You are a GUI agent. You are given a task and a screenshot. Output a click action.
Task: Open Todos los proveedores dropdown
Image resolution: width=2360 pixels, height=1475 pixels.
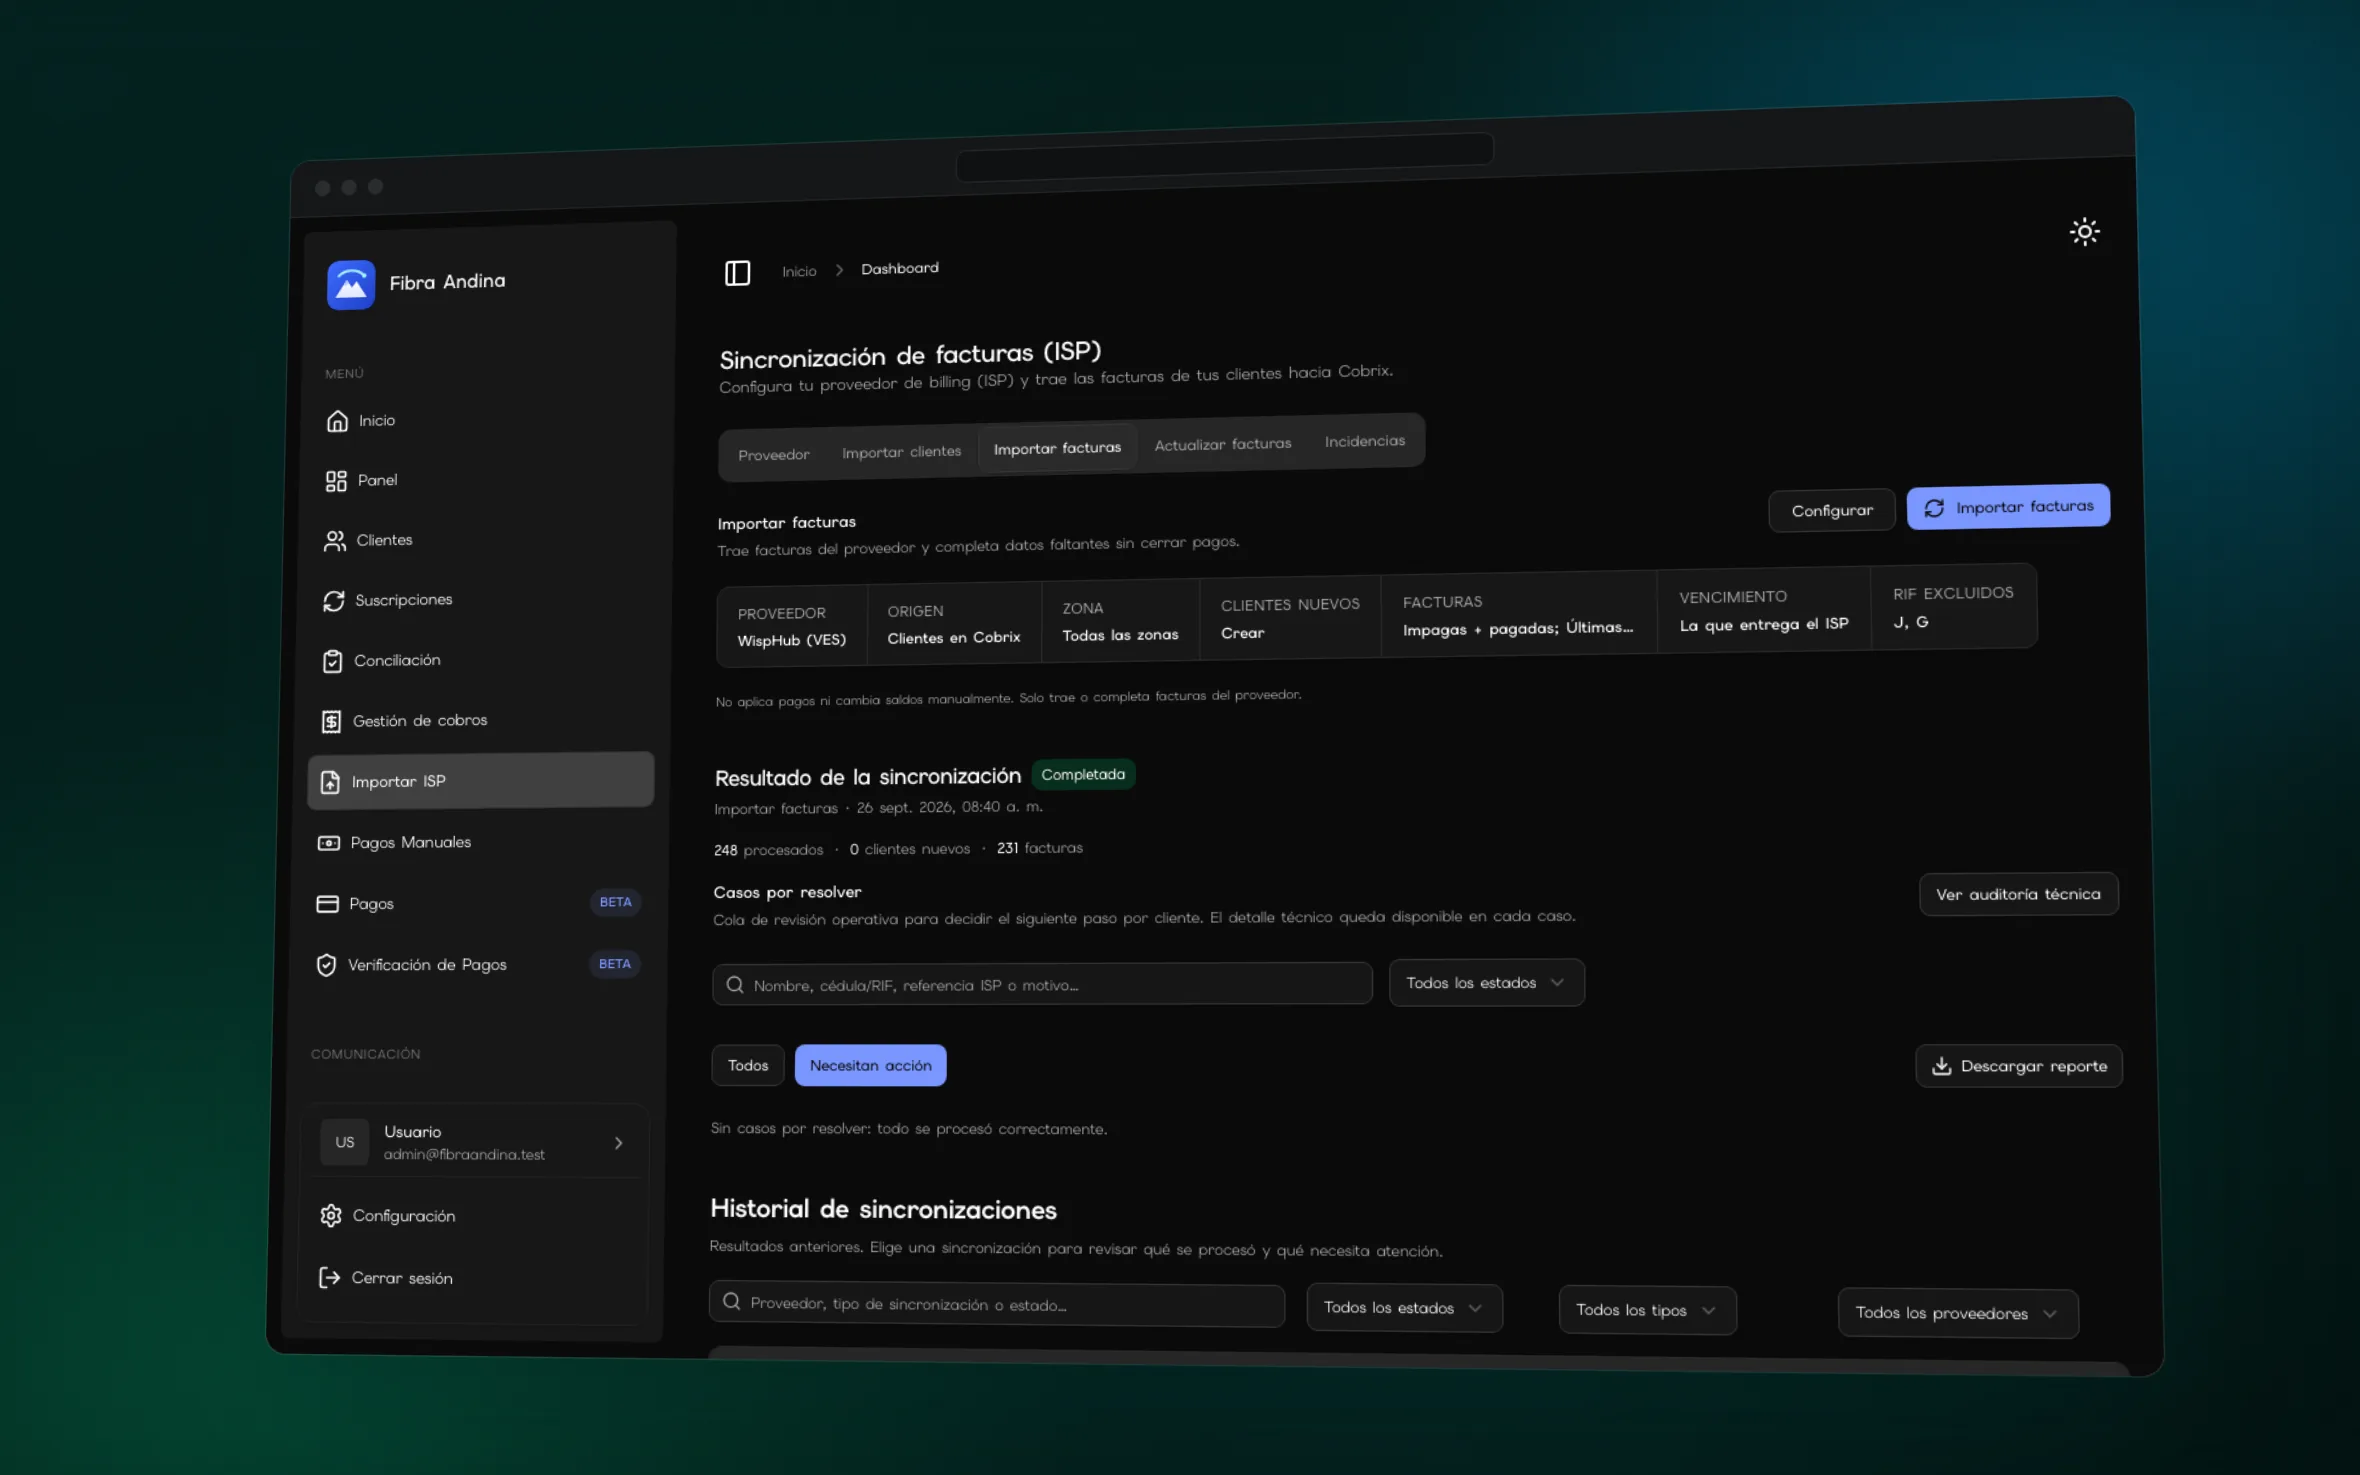coord(1957,1313)
